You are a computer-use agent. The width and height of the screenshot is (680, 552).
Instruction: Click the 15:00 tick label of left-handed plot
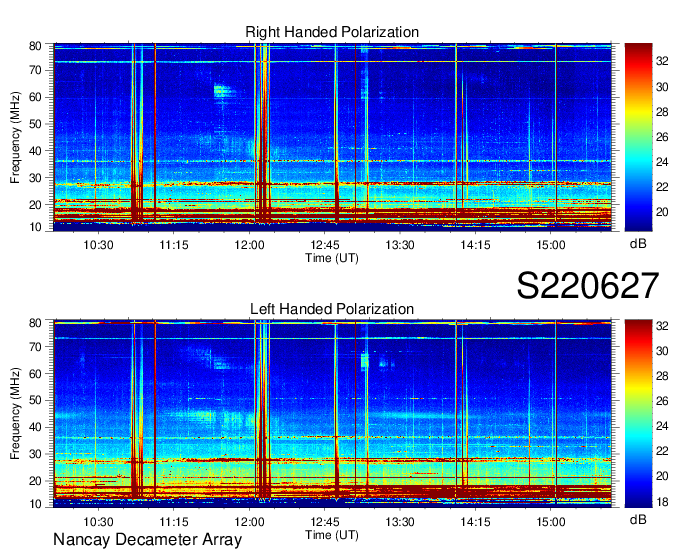[551, 522]
